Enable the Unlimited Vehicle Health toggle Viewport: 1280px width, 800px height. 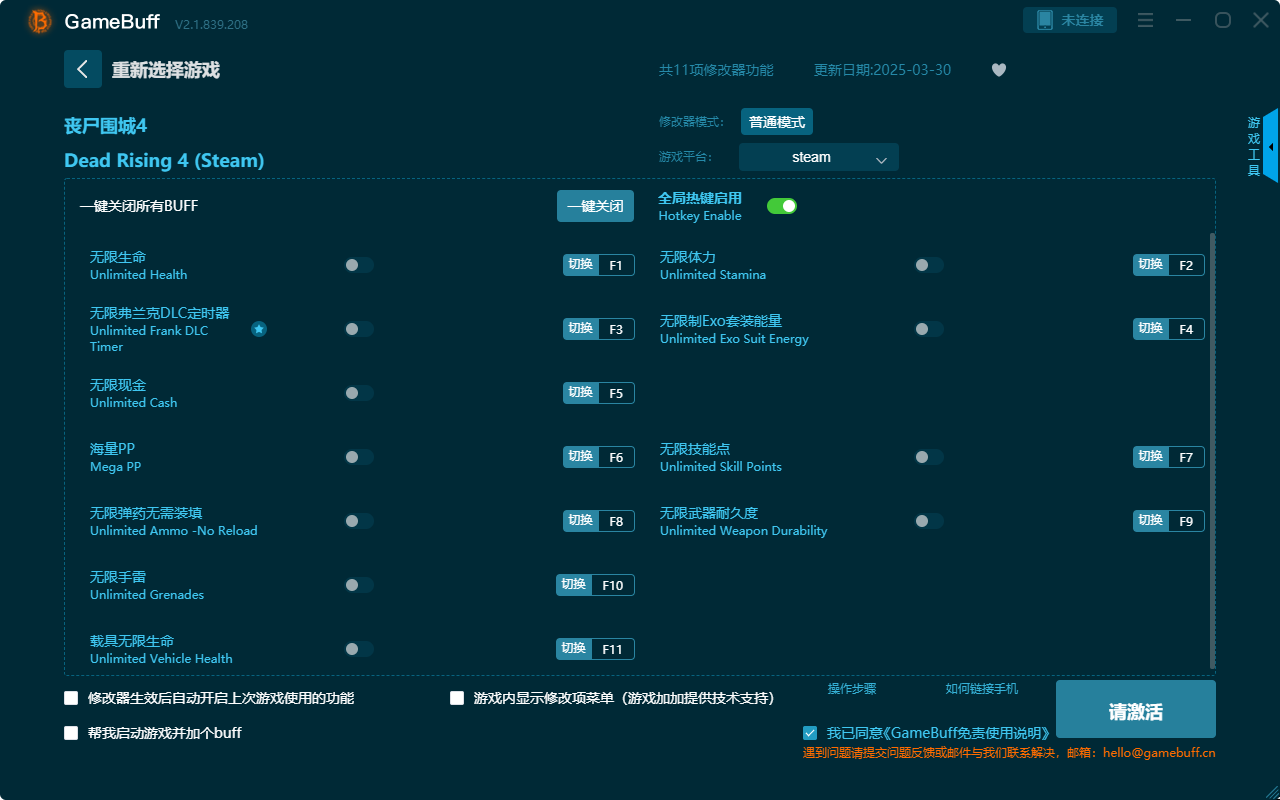point(358,648)
